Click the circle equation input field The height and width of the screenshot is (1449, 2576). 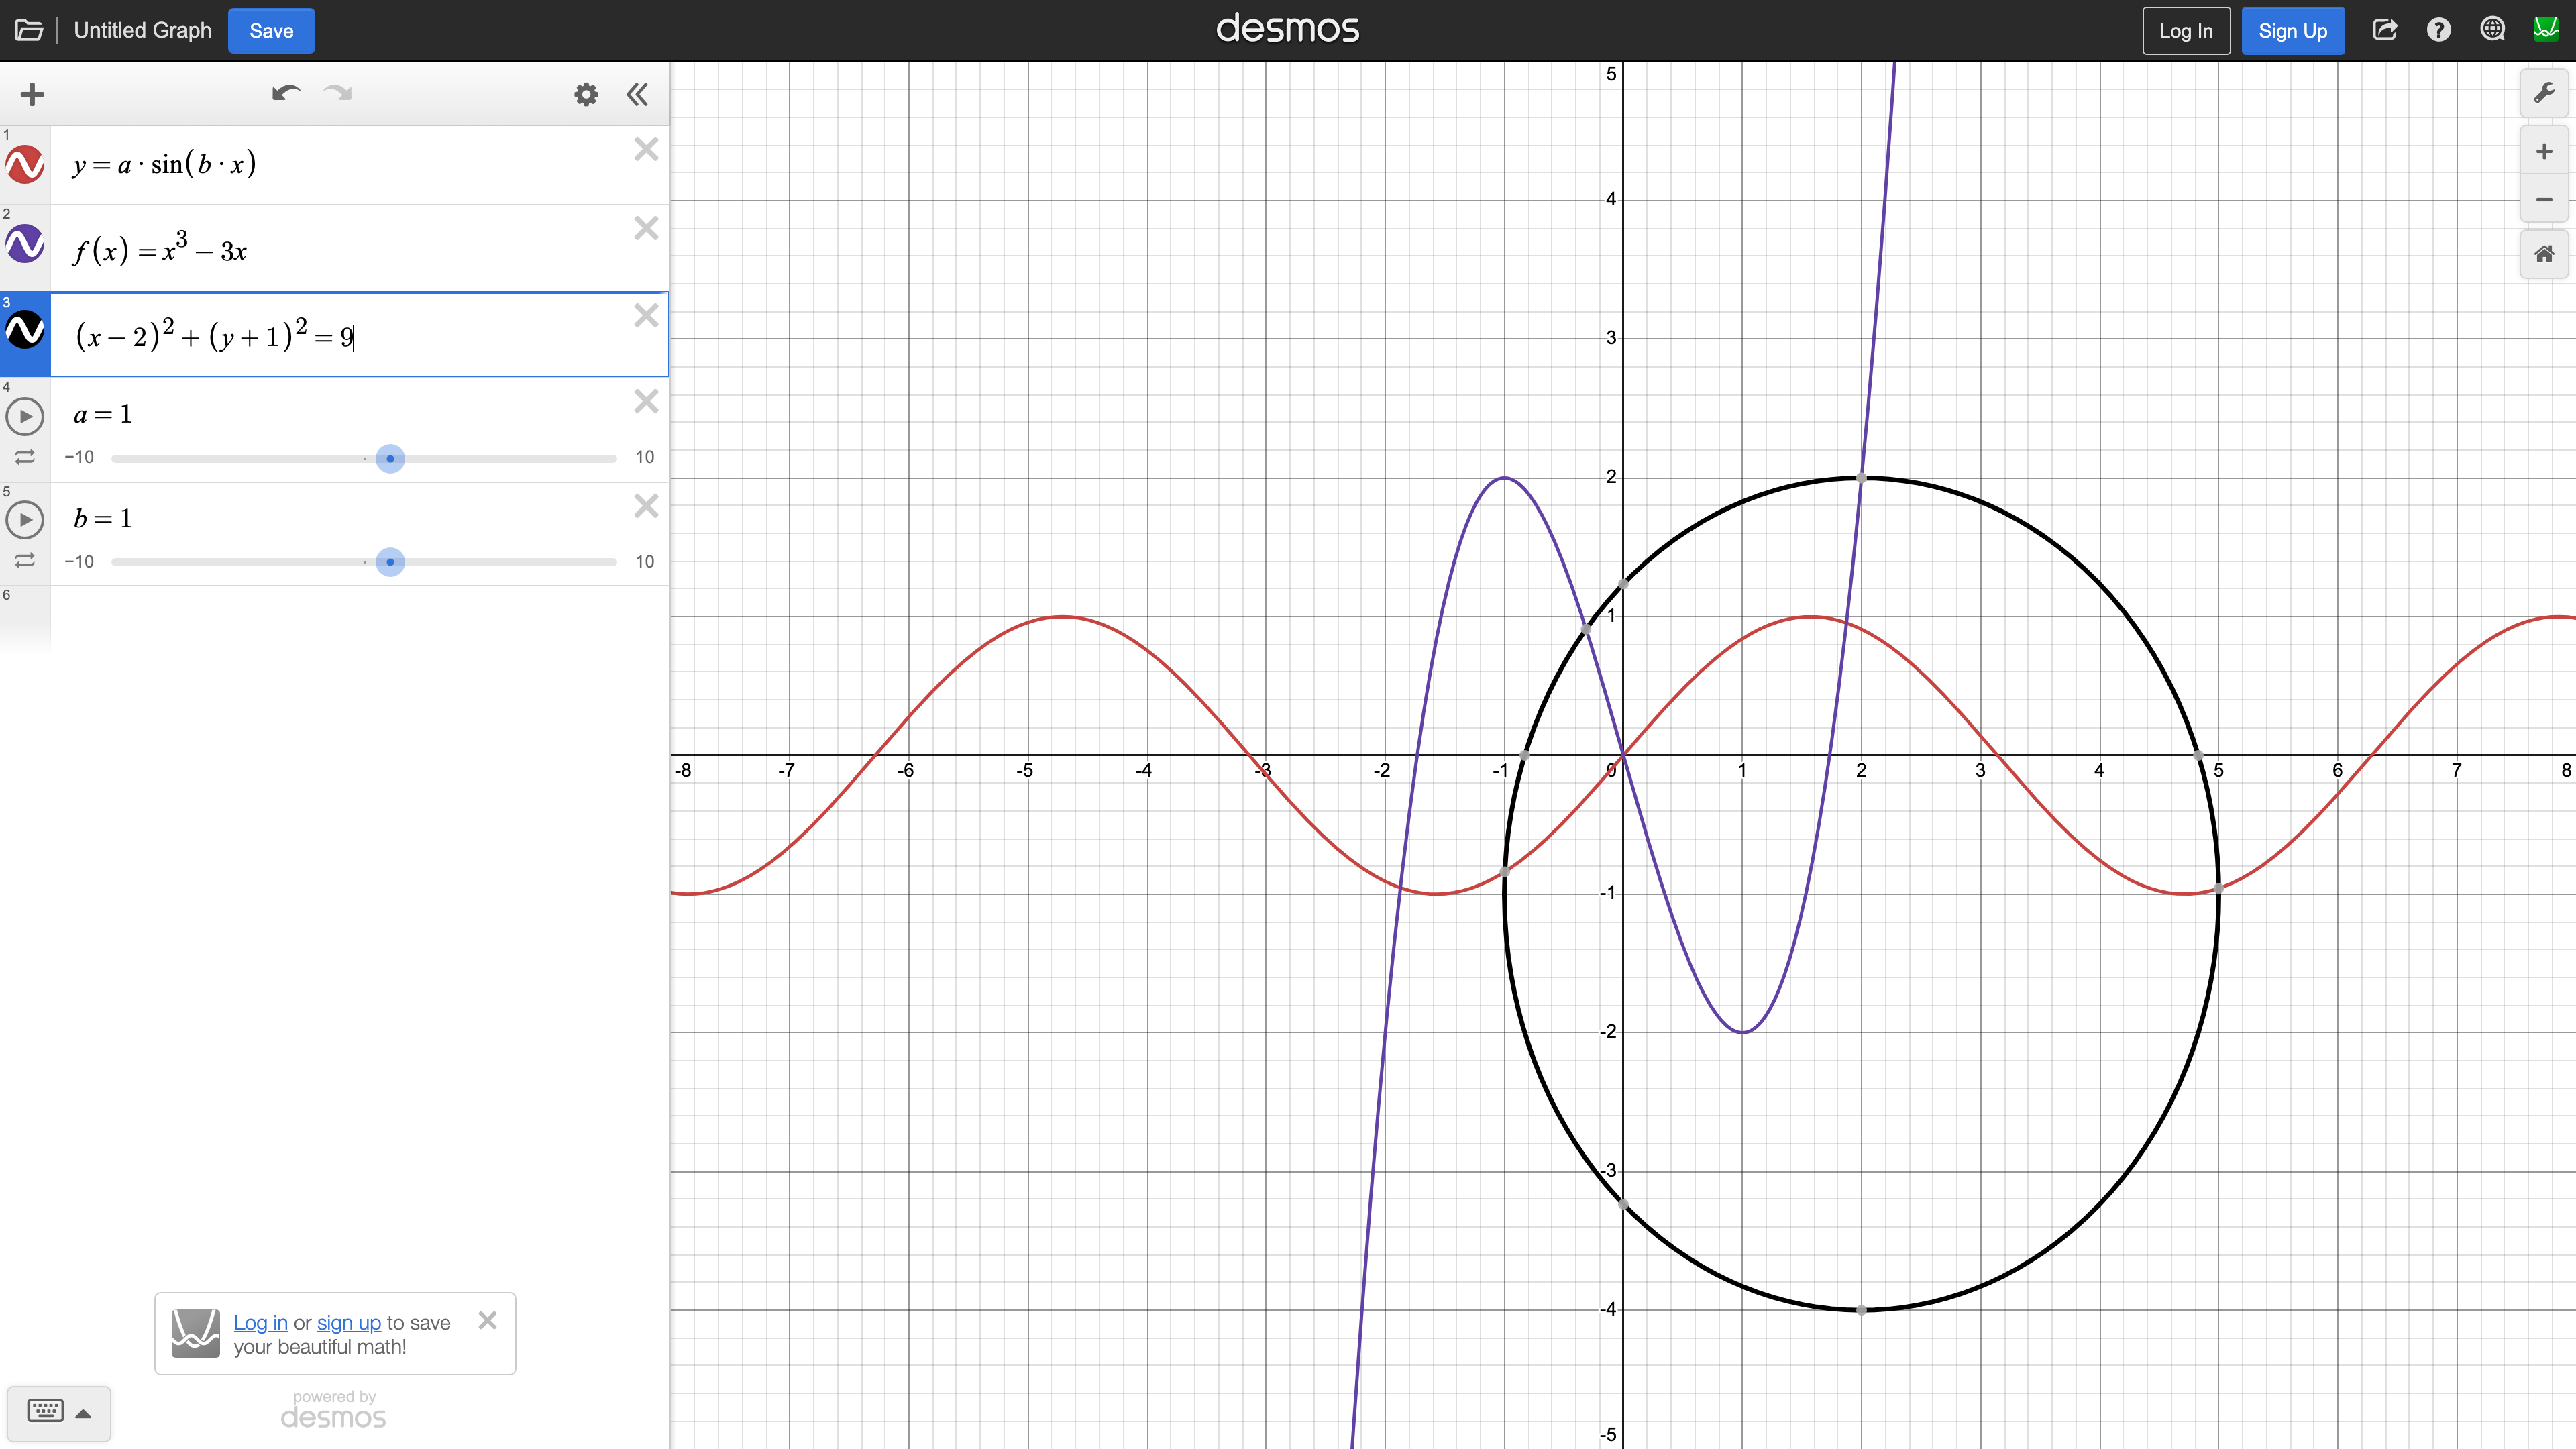pyautogui.click(x=359, y=335)
